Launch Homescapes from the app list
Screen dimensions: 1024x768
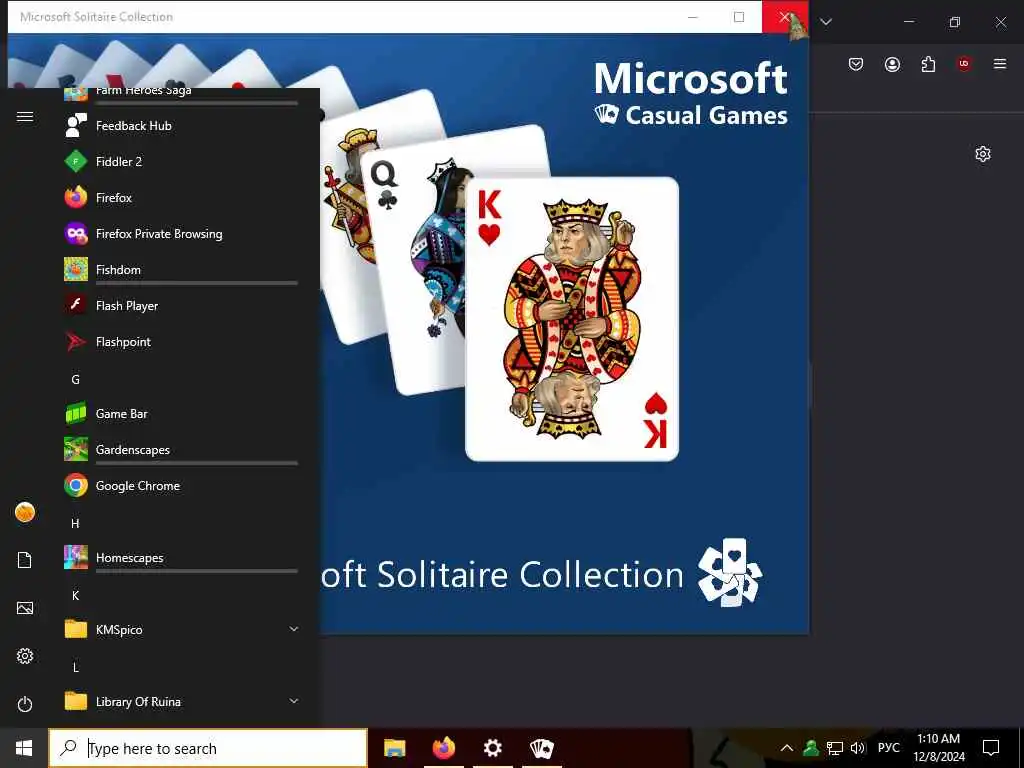coord(182,558)
